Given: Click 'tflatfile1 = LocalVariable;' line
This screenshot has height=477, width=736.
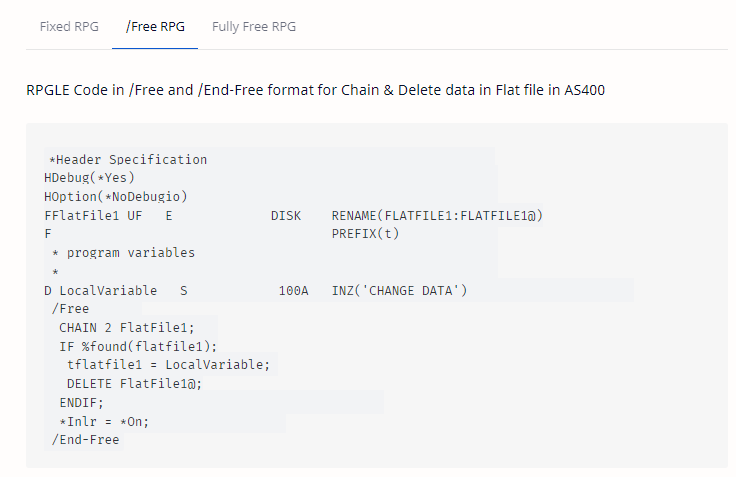Looking at the screenshot, I should click(x=169, y=365).
